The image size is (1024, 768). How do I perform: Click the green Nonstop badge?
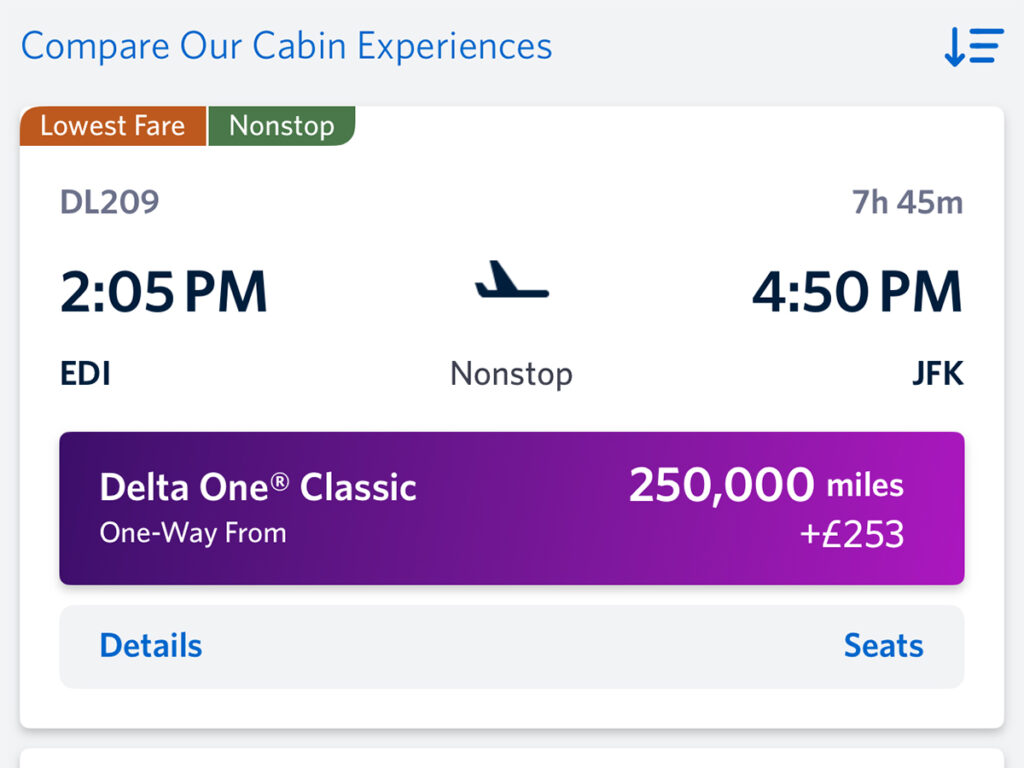(281, 126)
